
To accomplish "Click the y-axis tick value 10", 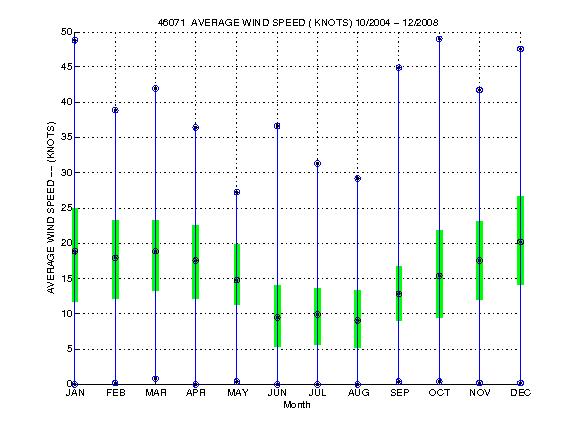I will pos(66,313).
